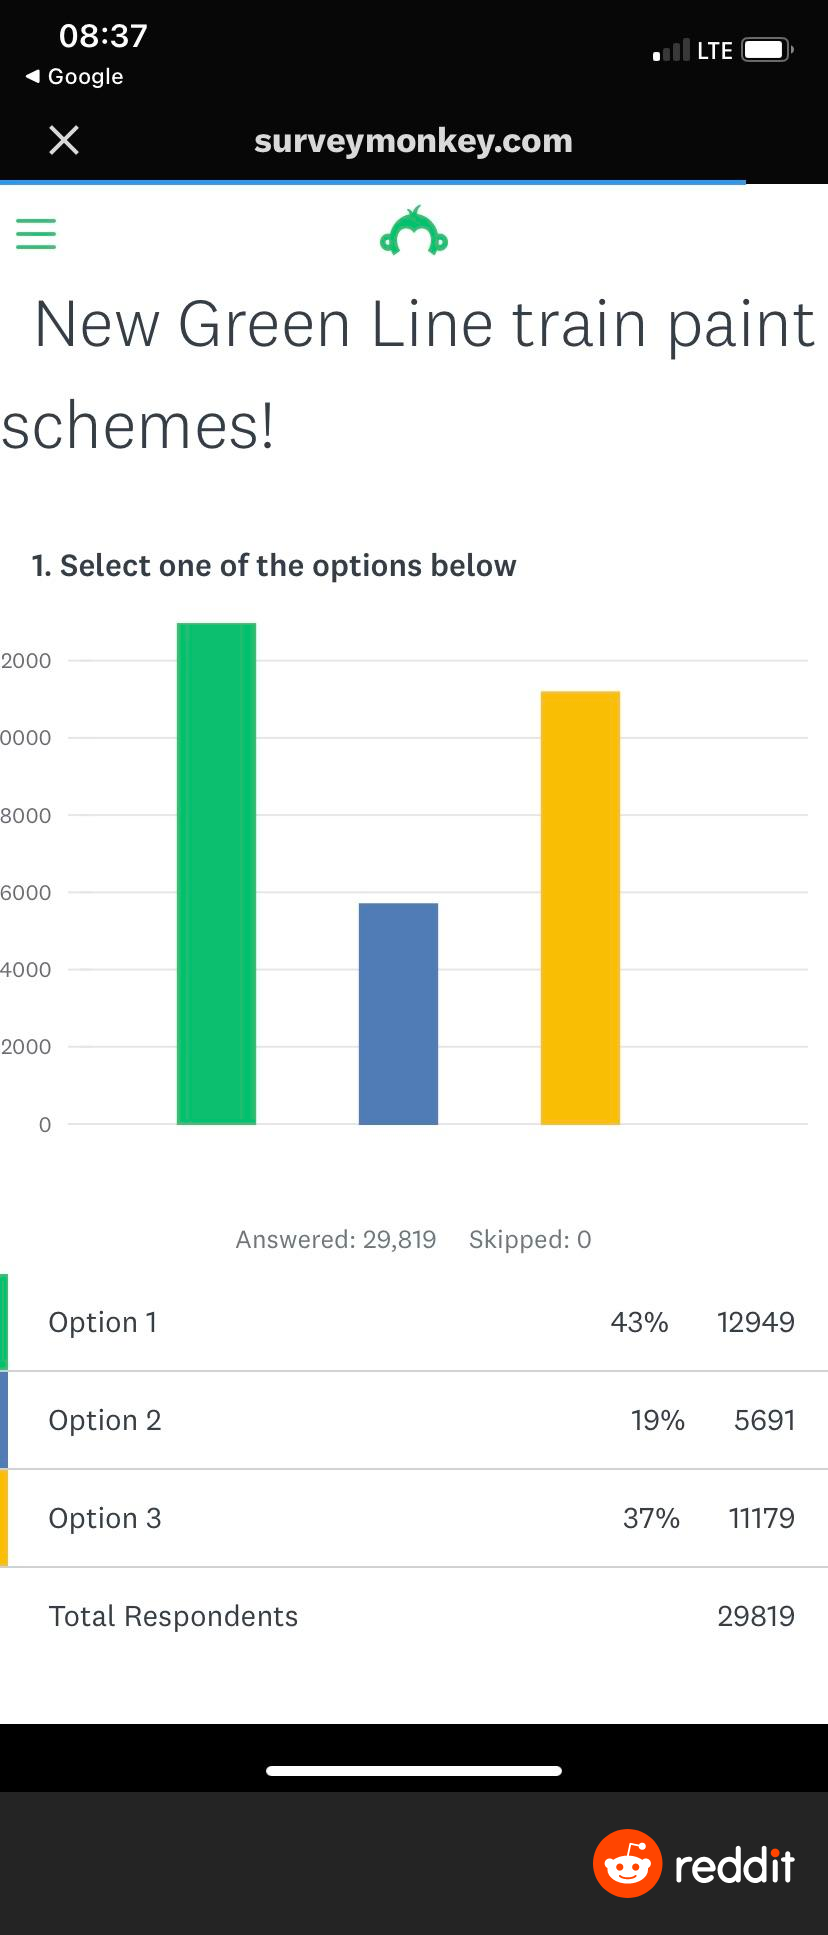The width and height of the screenshot is (828, 1935).
Task: Tap the Answered: 29,819 label
Action: pyautogui.click(x=336, y=1240)
